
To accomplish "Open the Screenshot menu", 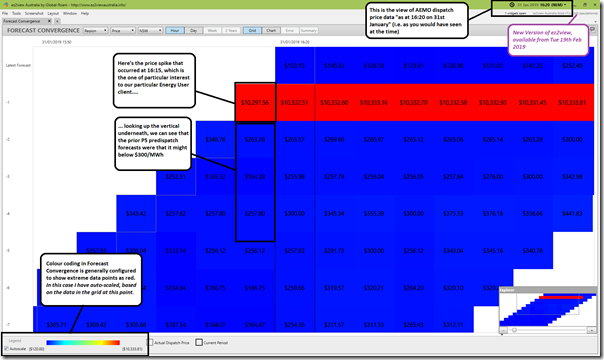I will coord(34,13).
